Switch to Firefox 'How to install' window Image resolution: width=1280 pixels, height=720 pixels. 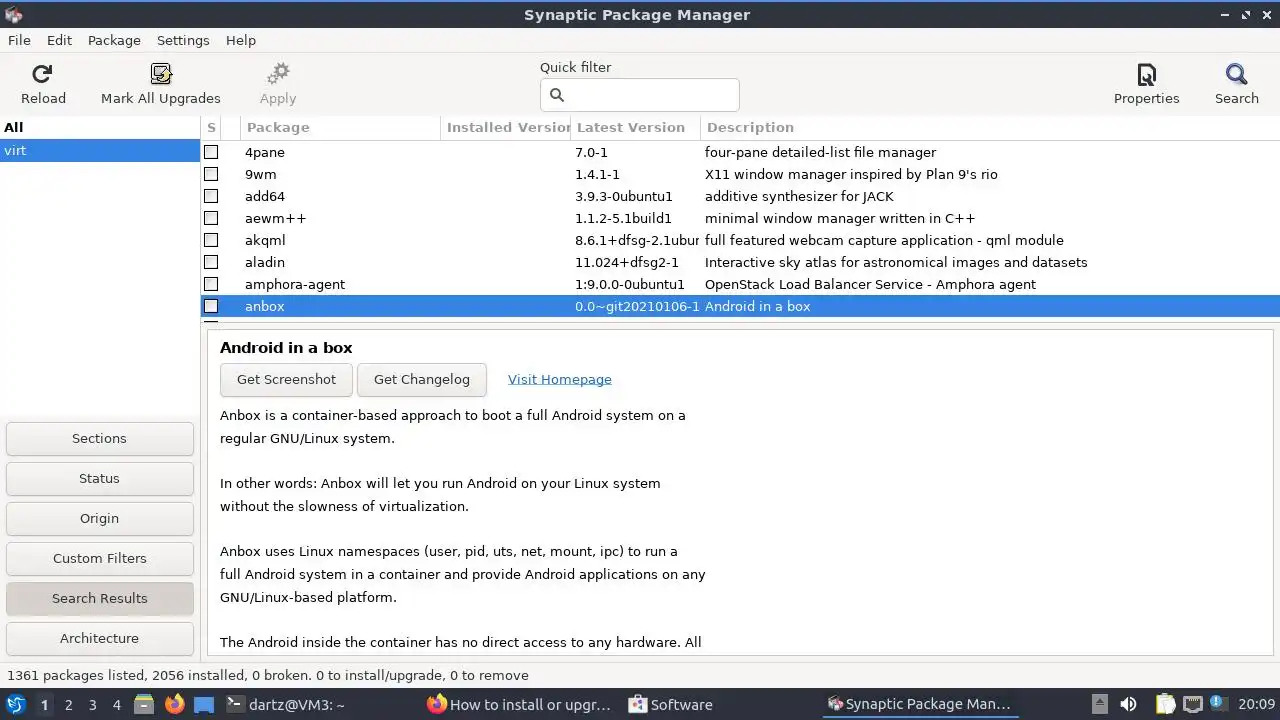click(519, 704)
